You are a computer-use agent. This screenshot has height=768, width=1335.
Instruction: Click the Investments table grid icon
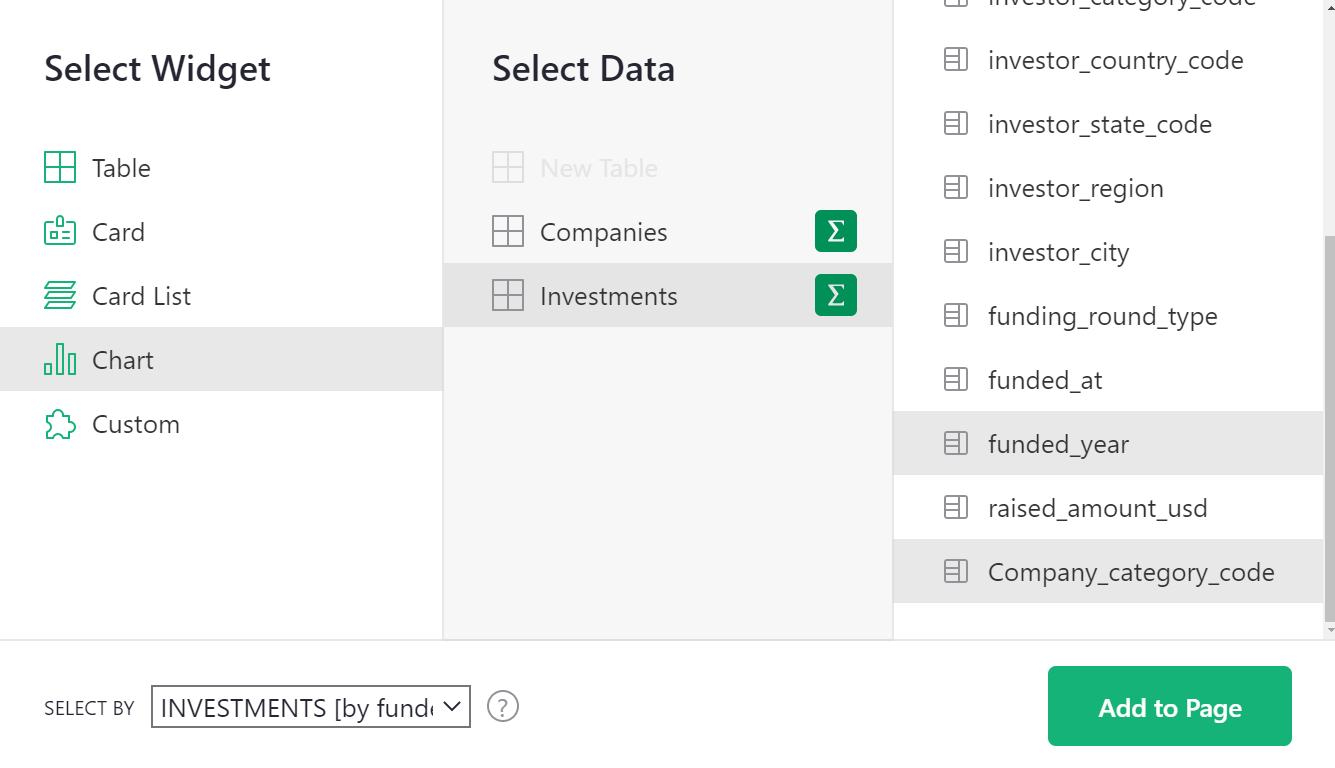coord(508,295)
